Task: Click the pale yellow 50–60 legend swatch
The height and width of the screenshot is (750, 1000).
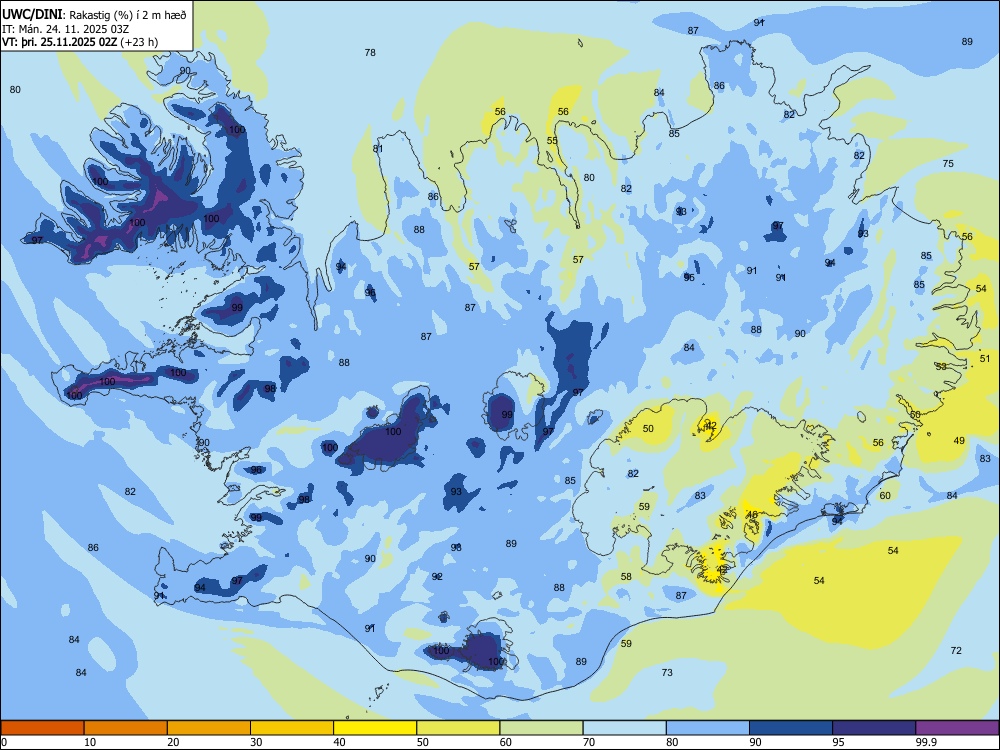Action: (458, 728)
